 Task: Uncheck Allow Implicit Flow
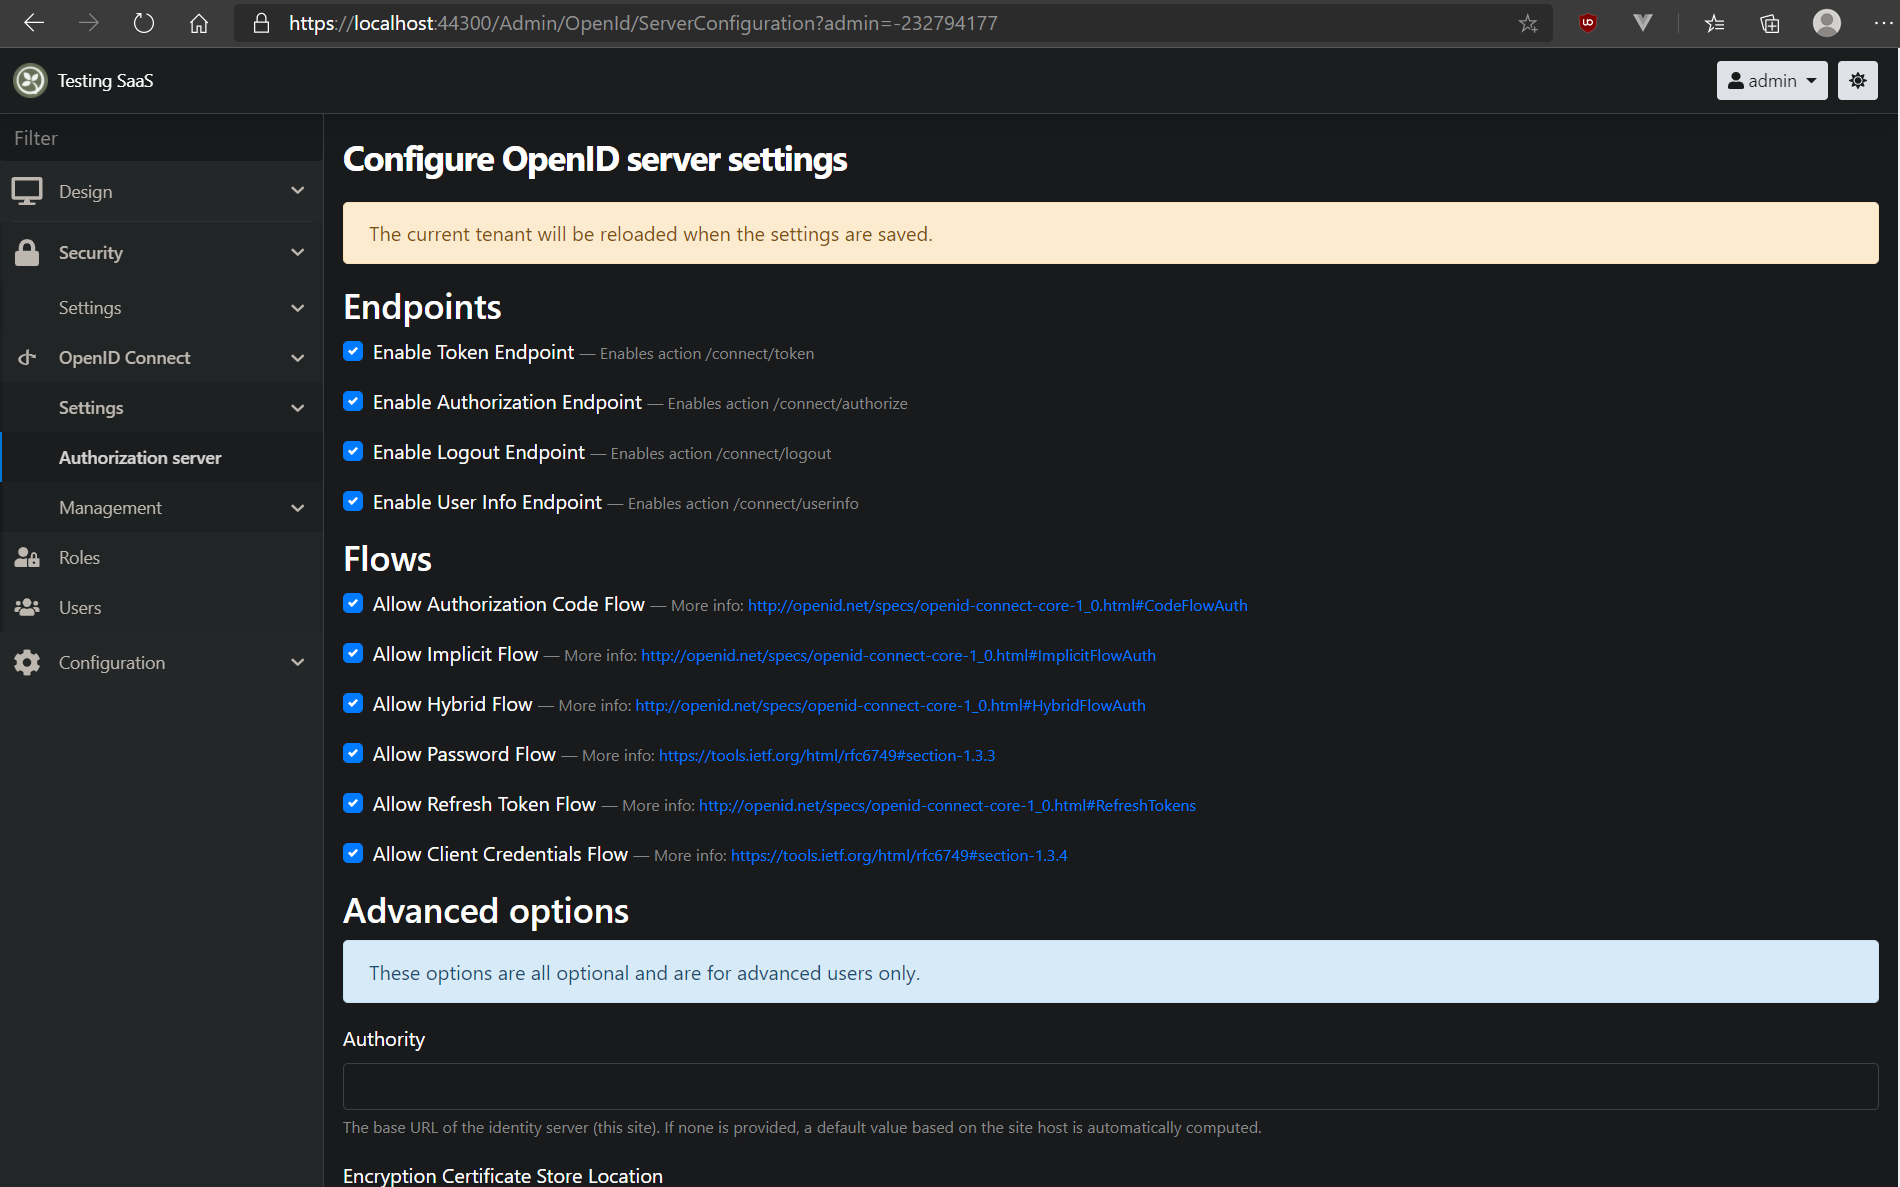coord(353,653)
